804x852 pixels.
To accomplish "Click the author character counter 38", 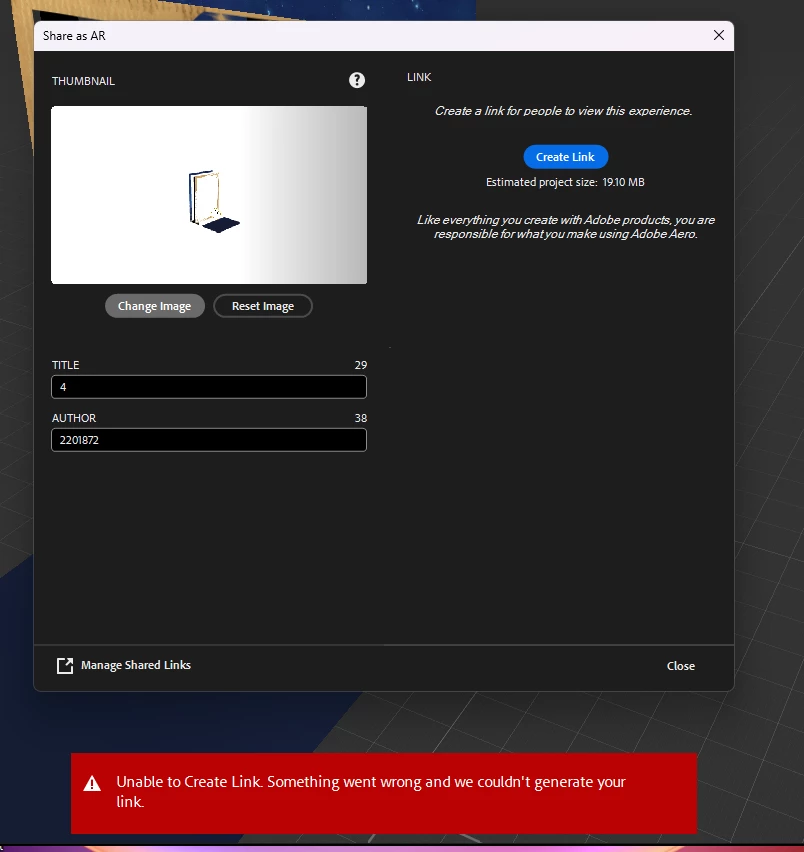I will click(361, 418).
